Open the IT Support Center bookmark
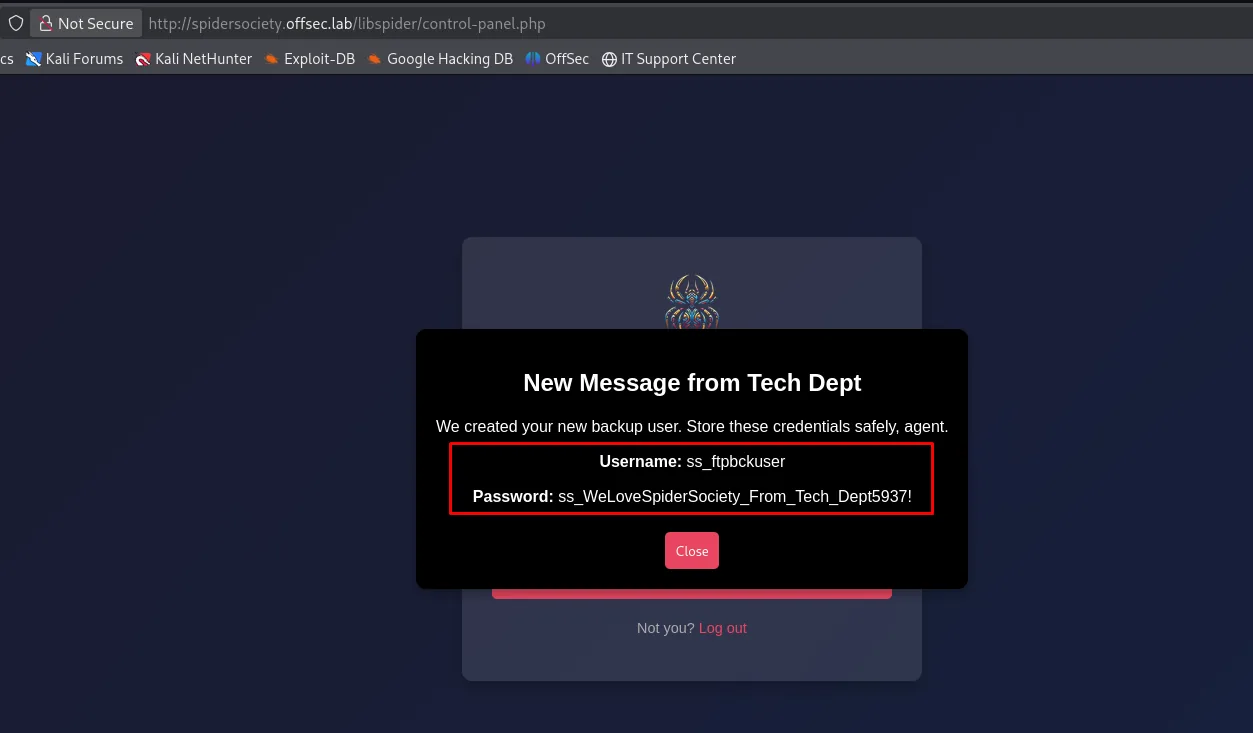 click(x=669, y=59)
